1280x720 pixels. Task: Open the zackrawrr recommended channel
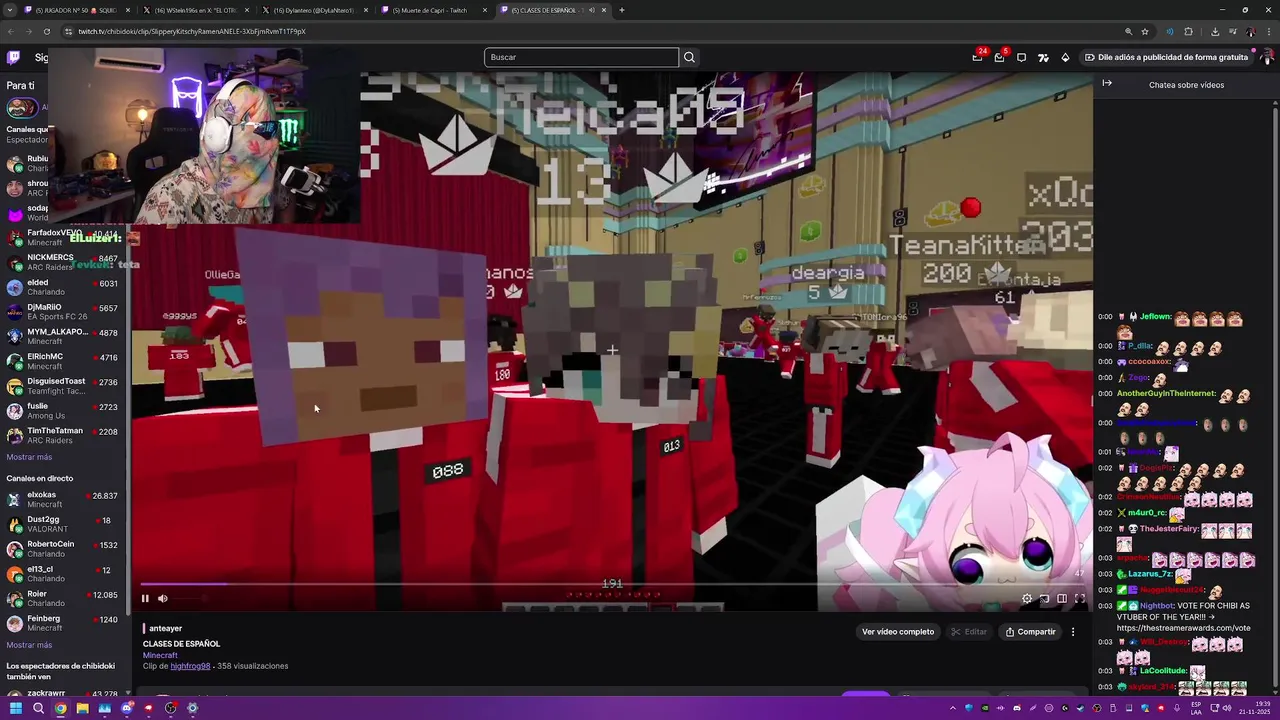pos(63,694)
